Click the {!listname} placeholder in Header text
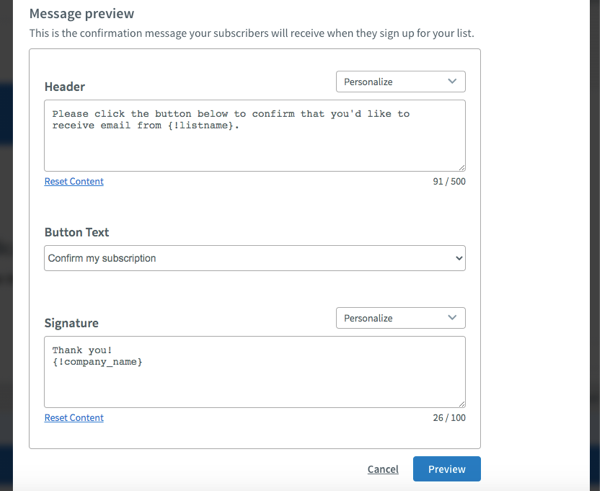600x491 pixels. (200, 126)
